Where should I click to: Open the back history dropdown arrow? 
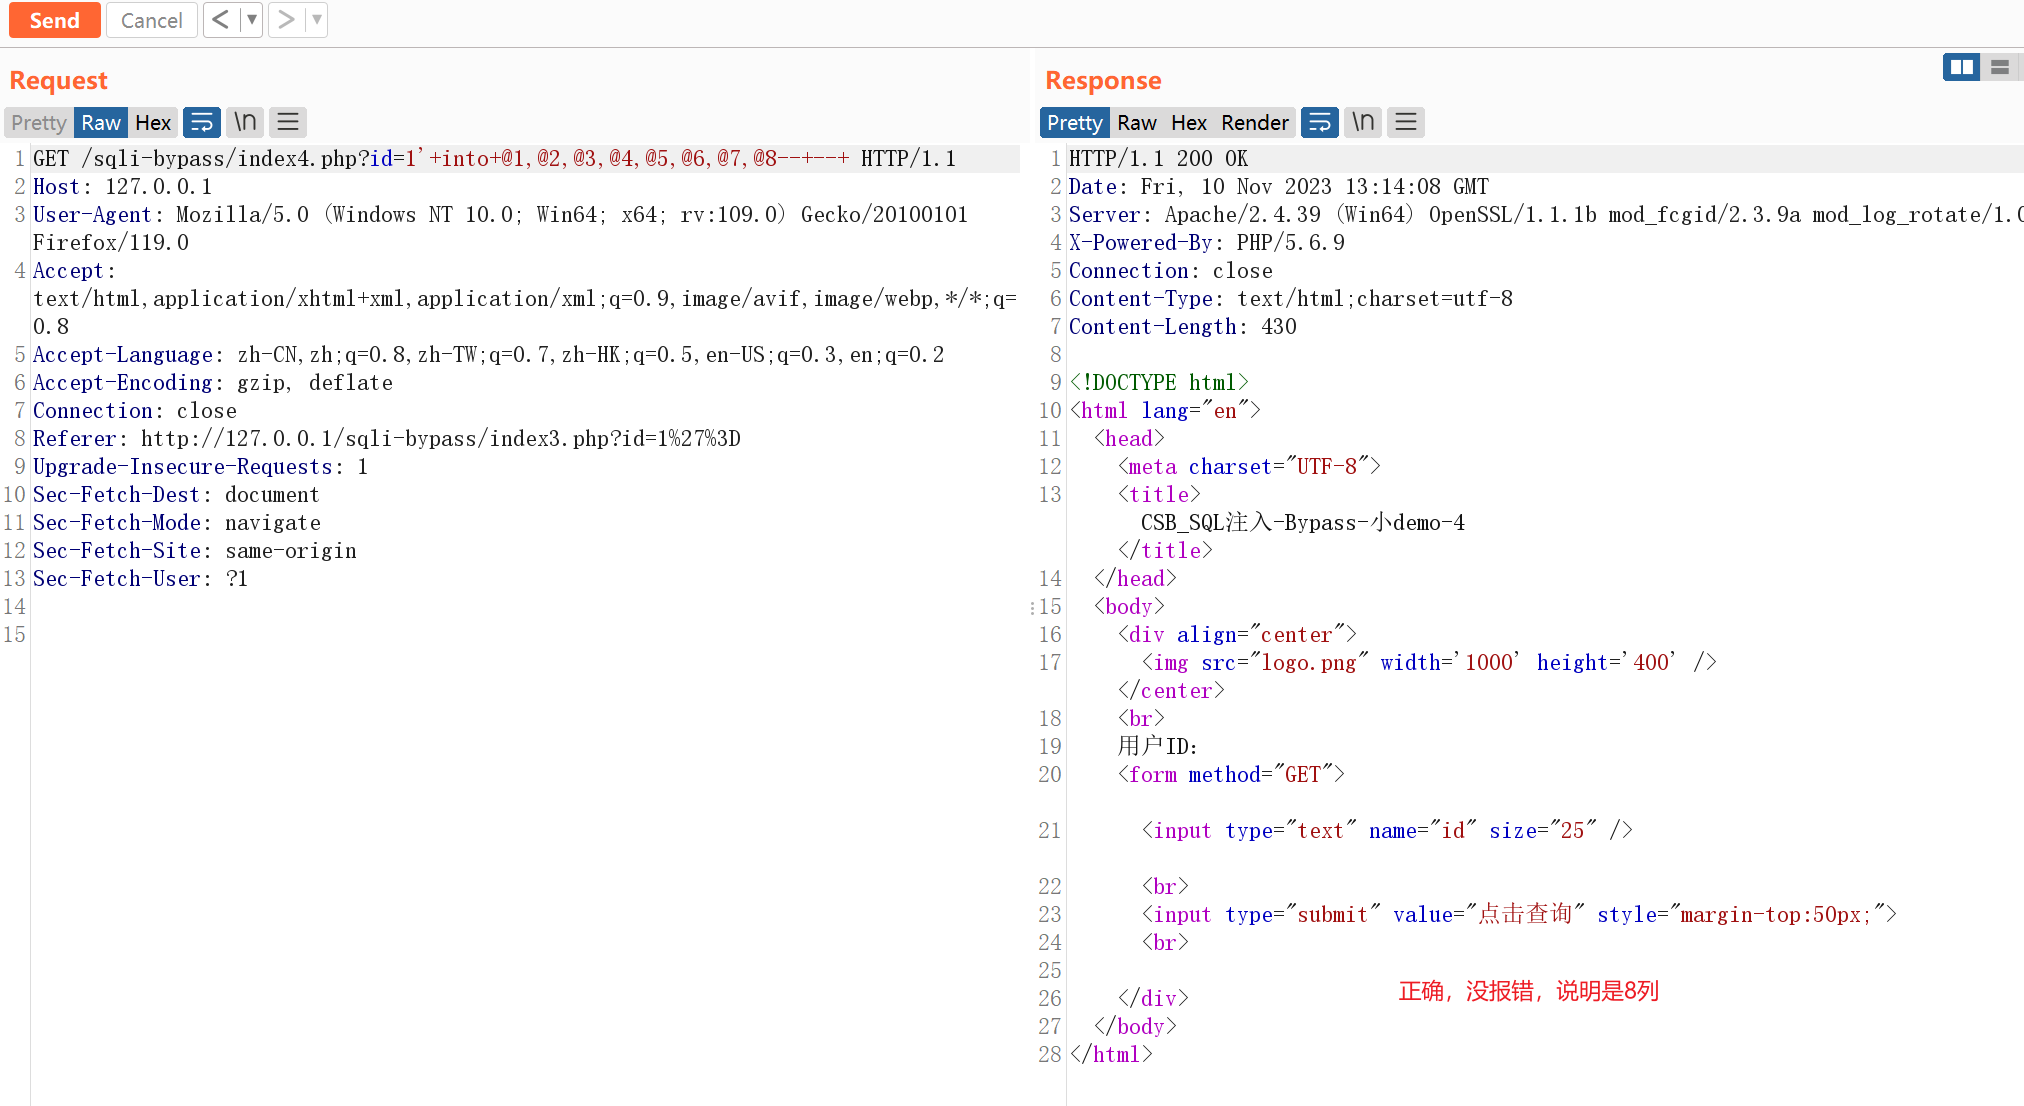coord(251,20)
